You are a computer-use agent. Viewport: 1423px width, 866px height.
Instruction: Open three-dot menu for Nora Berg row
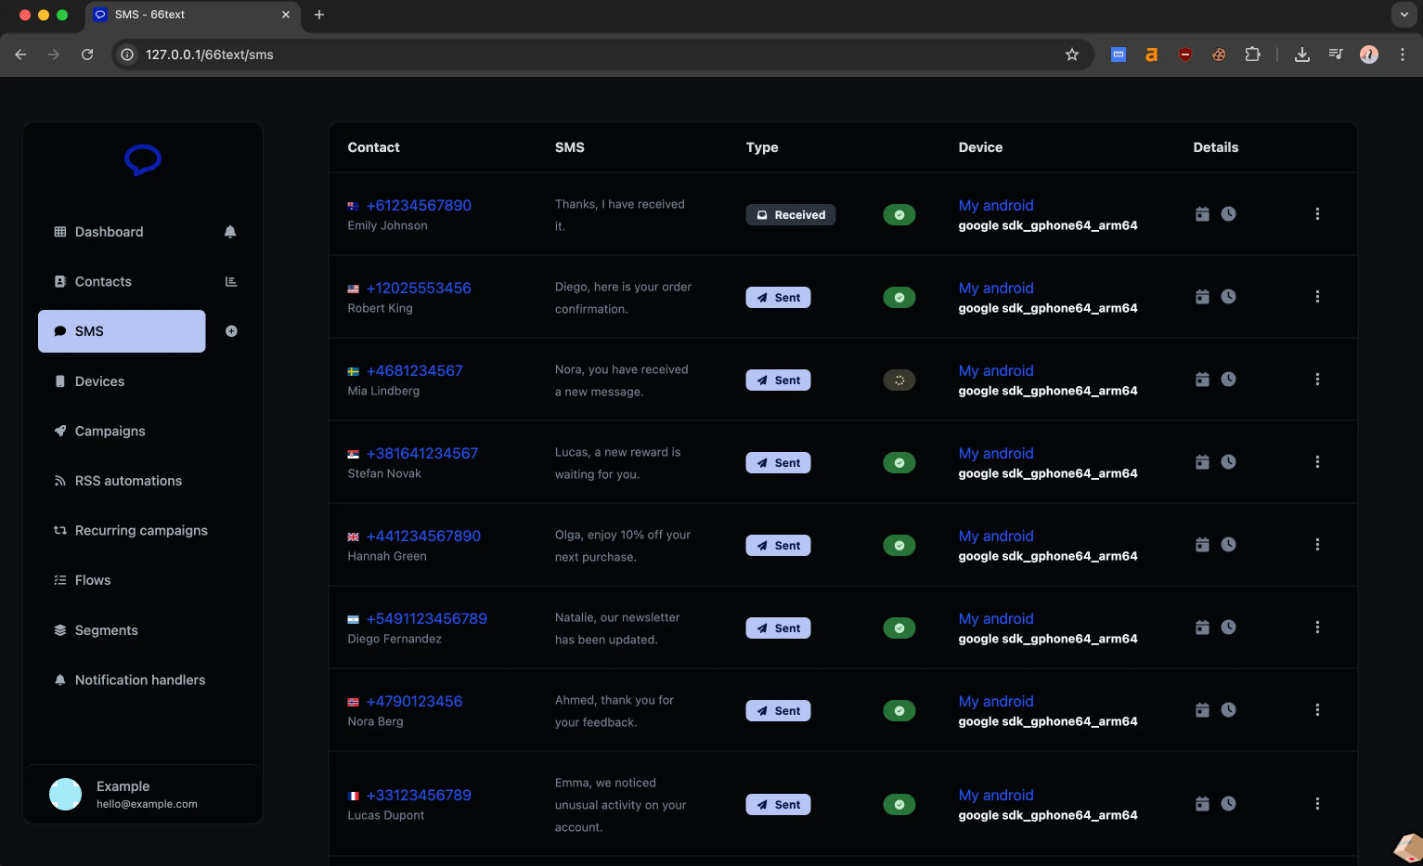(1317, 710)
